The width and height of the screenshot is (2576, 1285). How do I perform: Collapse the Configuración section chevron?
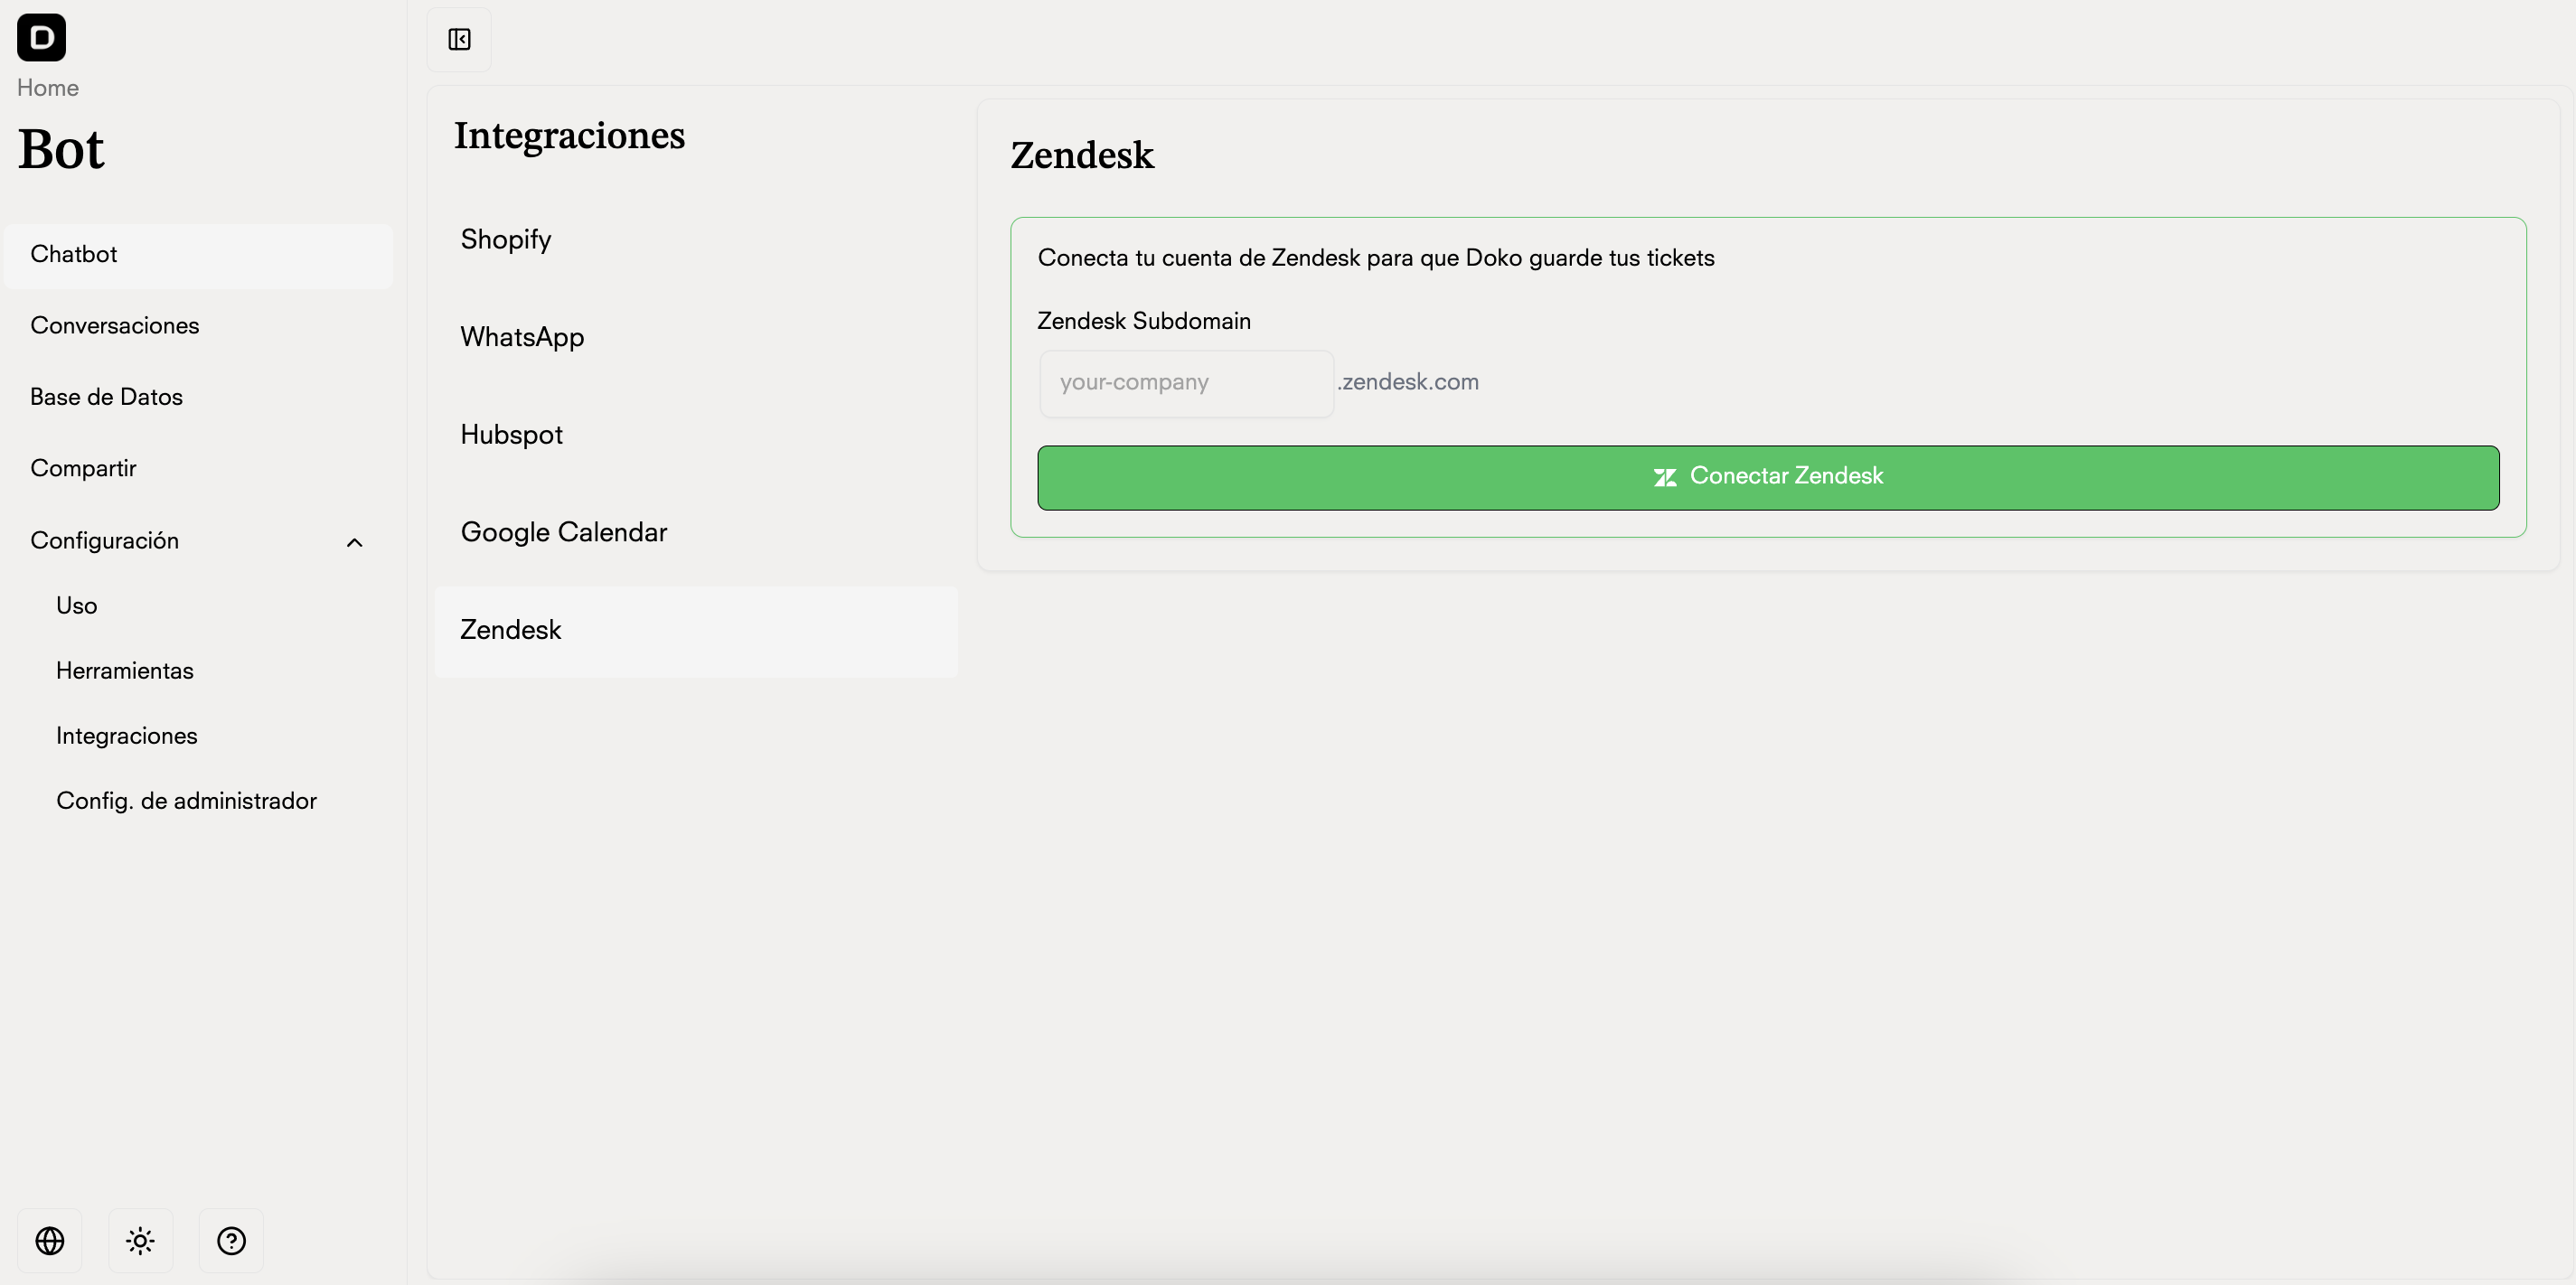[x=353, y=542]
